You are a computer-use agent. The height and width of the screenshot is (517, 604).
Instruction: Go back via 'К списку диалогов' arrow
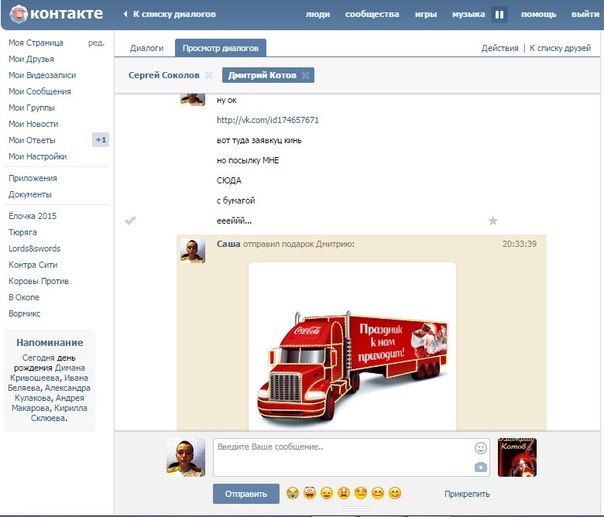point(169,14)
